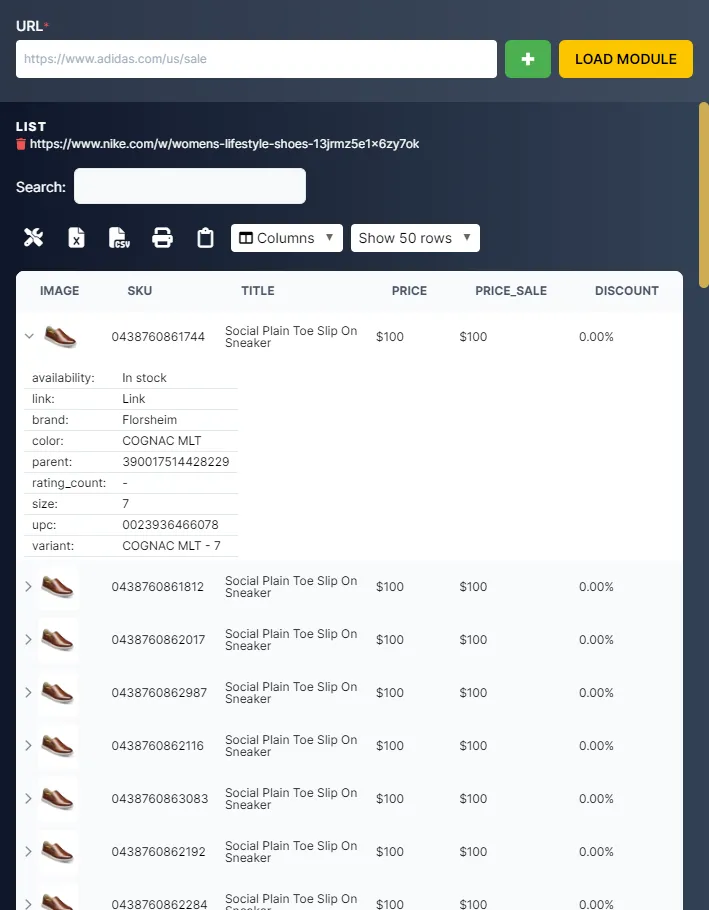The height and width of the screenshot is (910, 709).
Task: Click the vertical page scrollbar thumb
Action: [x=703, y=195]
